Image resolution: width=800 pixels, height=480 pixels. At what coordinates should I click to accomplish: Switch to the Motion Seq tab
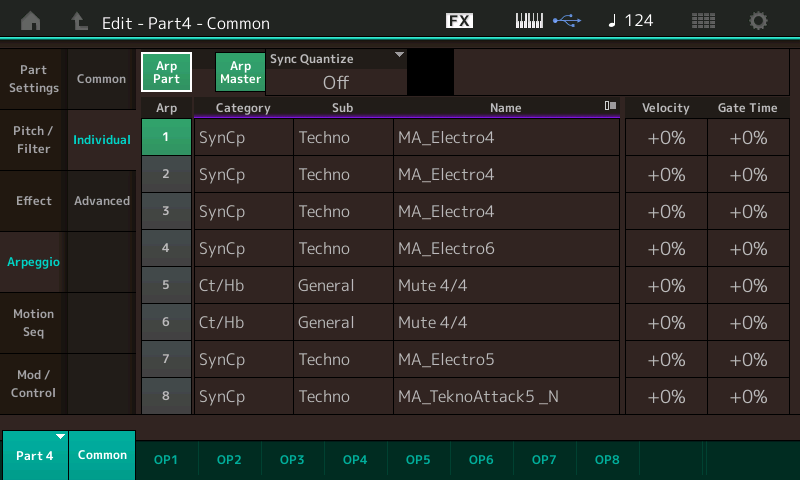coord(34,323)
